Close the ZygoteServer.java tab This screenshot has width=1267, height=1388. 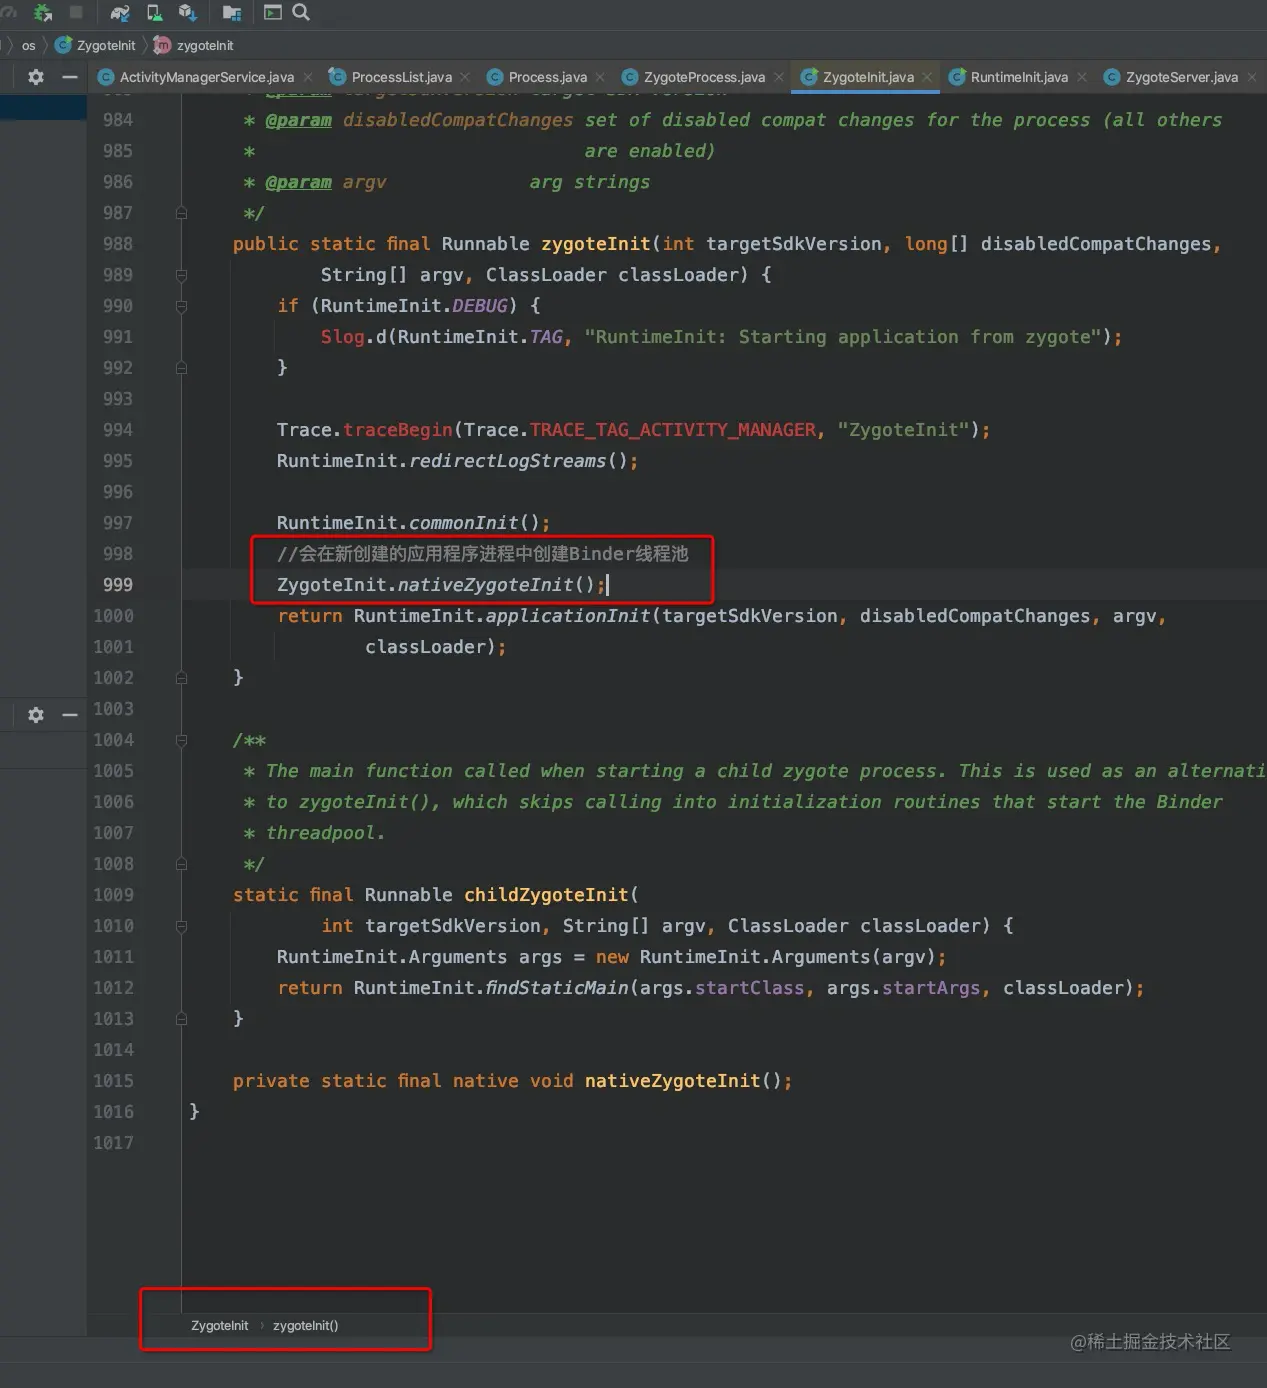point(1252,77)
